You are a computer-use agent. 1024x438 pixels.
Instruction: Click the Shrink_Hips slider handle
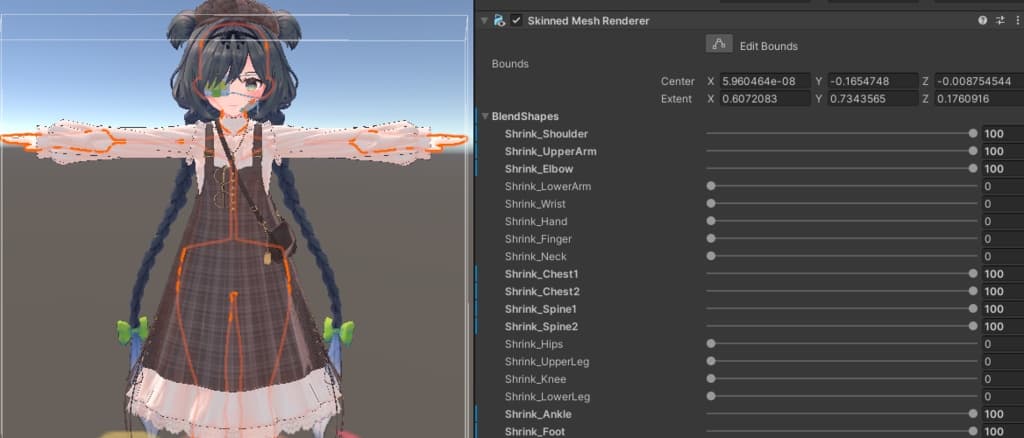click(711, 344)
